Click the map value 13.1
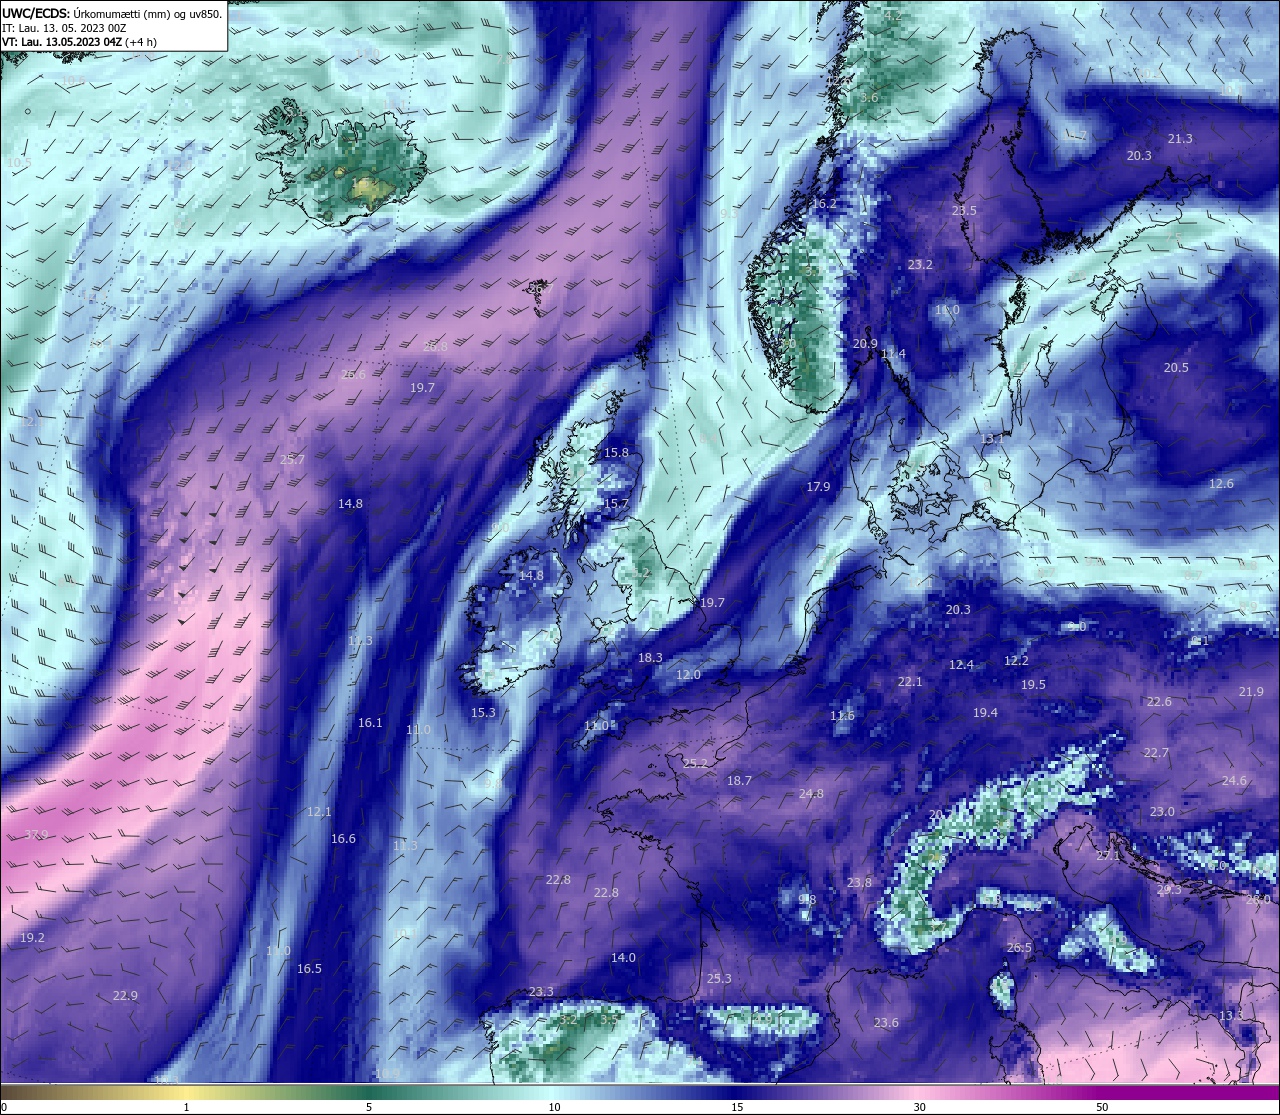Viewport: 1280px width, 1115px height. tap(992, 439)
